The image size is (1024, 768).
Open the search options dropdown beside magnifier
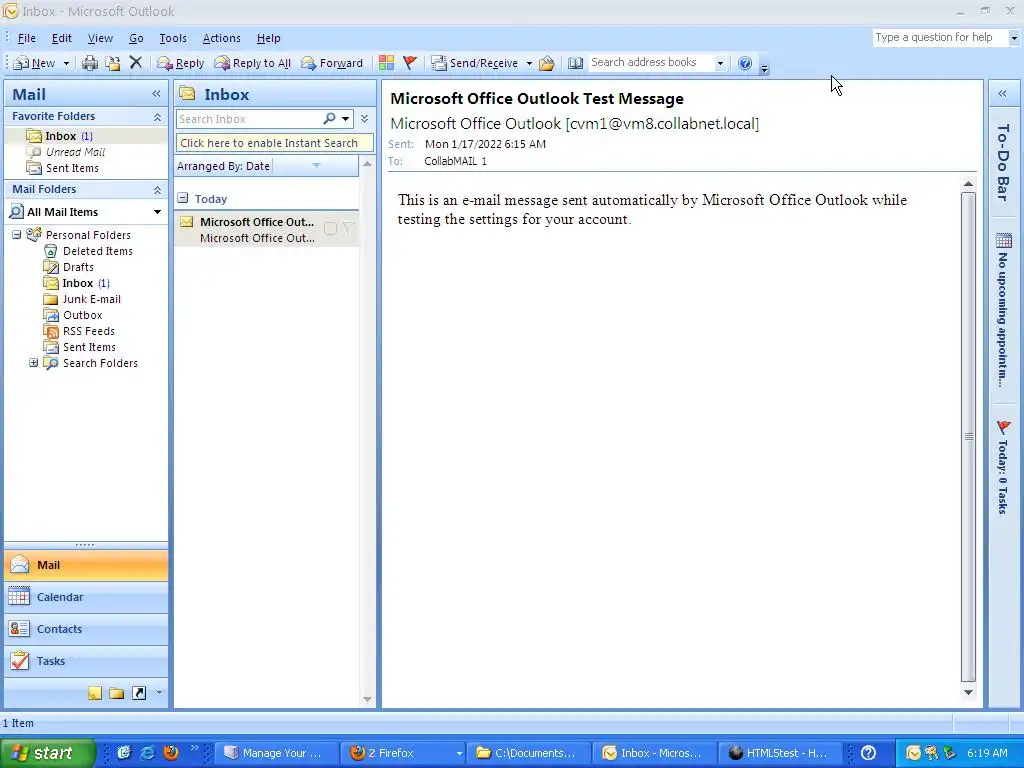pos(345,119)
